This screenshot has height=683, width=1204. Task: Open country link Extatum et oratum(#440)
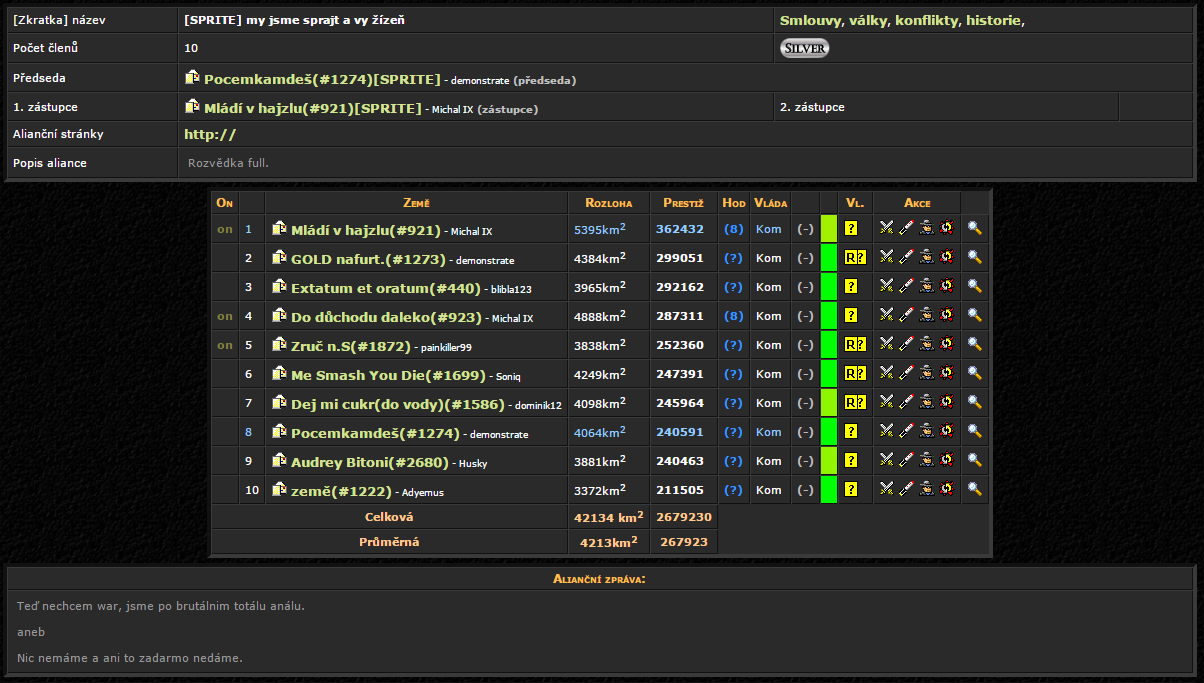[x=386, y=287]
